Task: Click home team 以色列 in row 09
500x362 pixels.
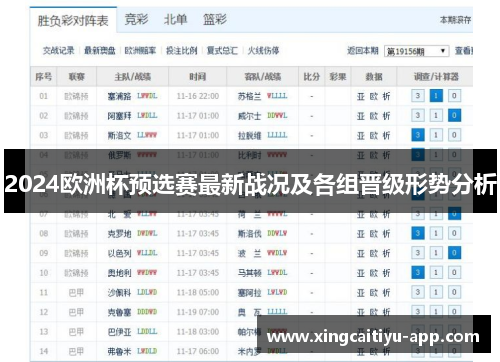Action: [119, 253]
